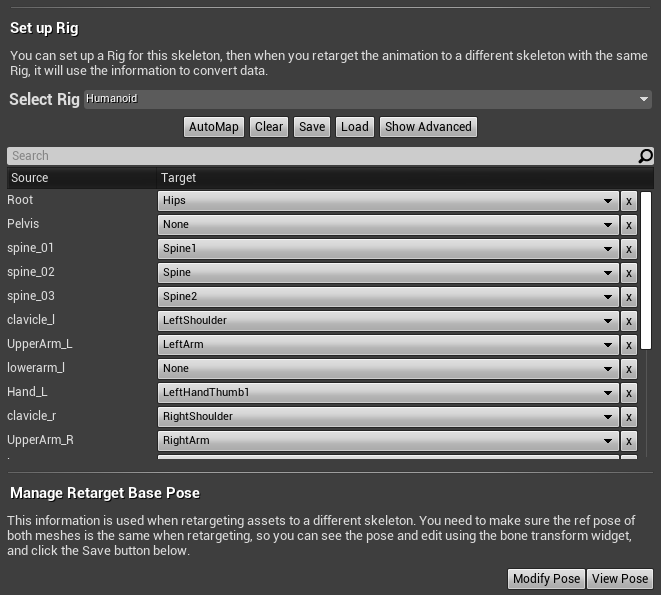Select the spine_01 source label
Screen dimensions: 661x595
point(30,248)
